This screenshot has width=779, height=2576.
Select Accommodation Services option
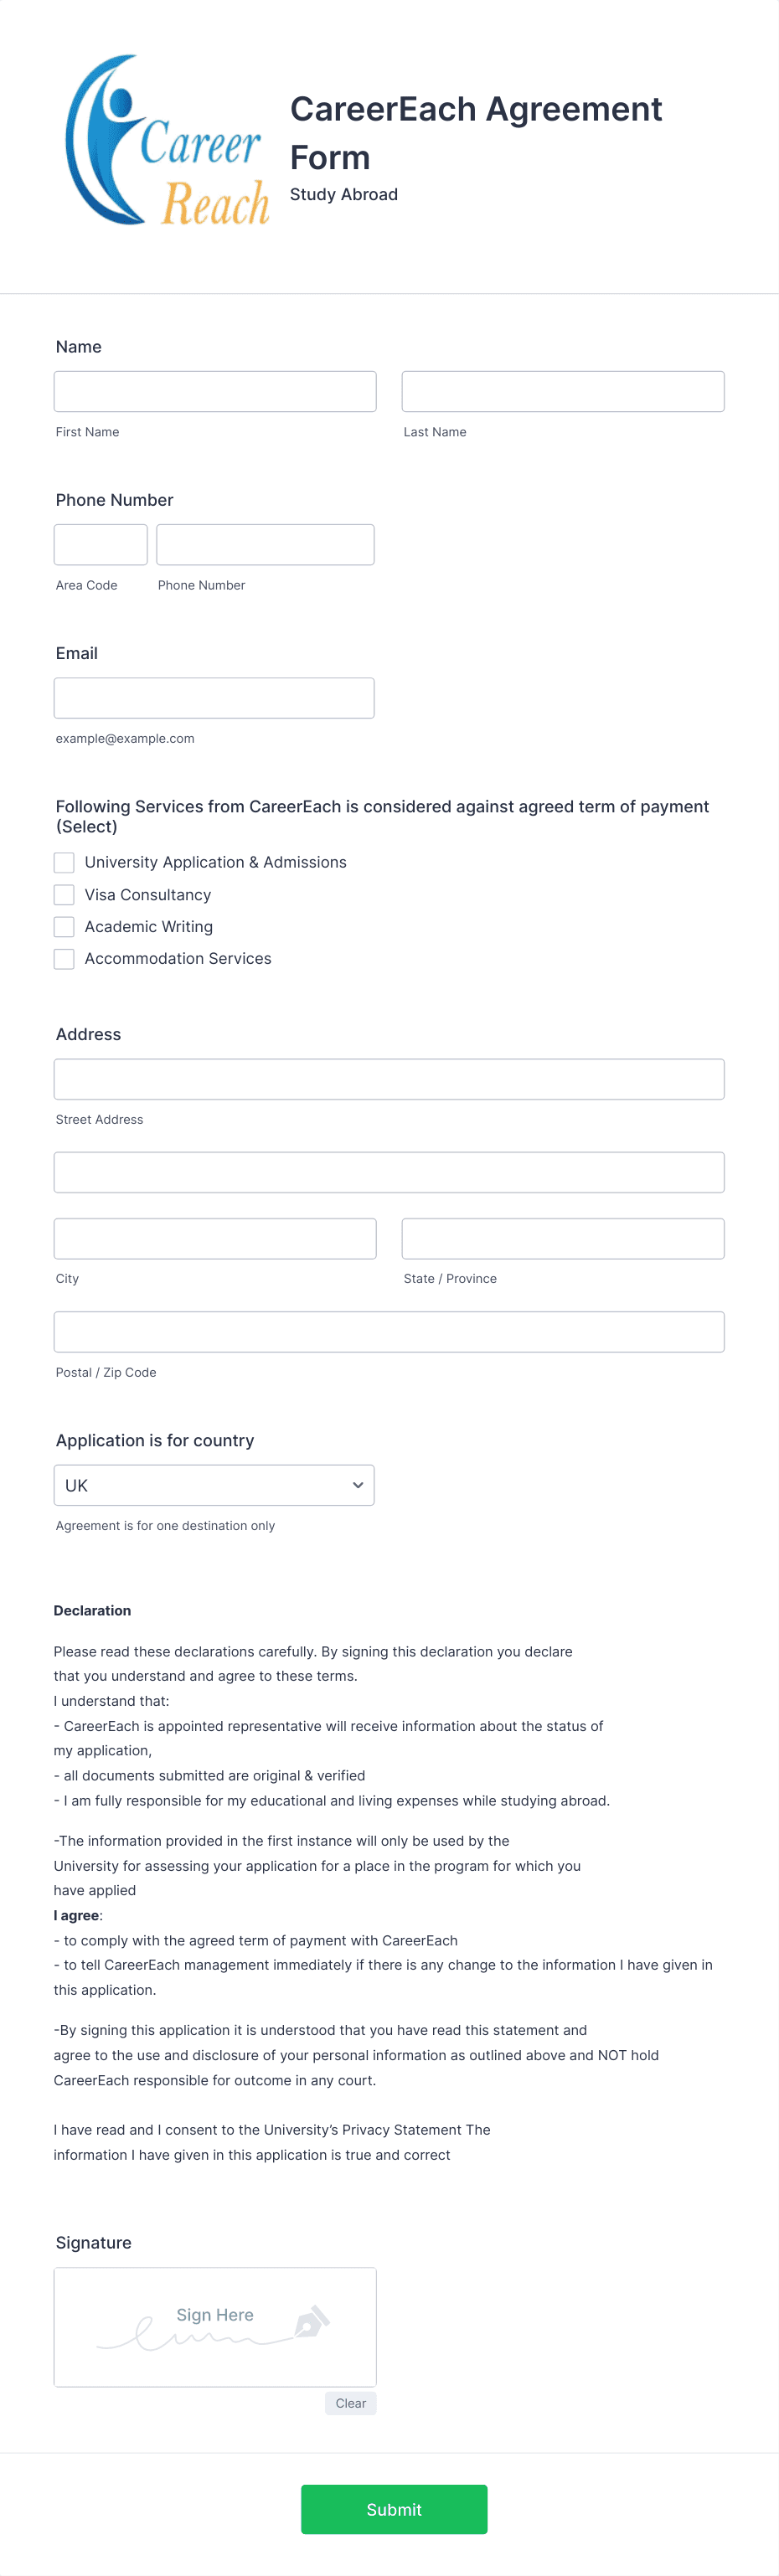[x=64, y=958]
